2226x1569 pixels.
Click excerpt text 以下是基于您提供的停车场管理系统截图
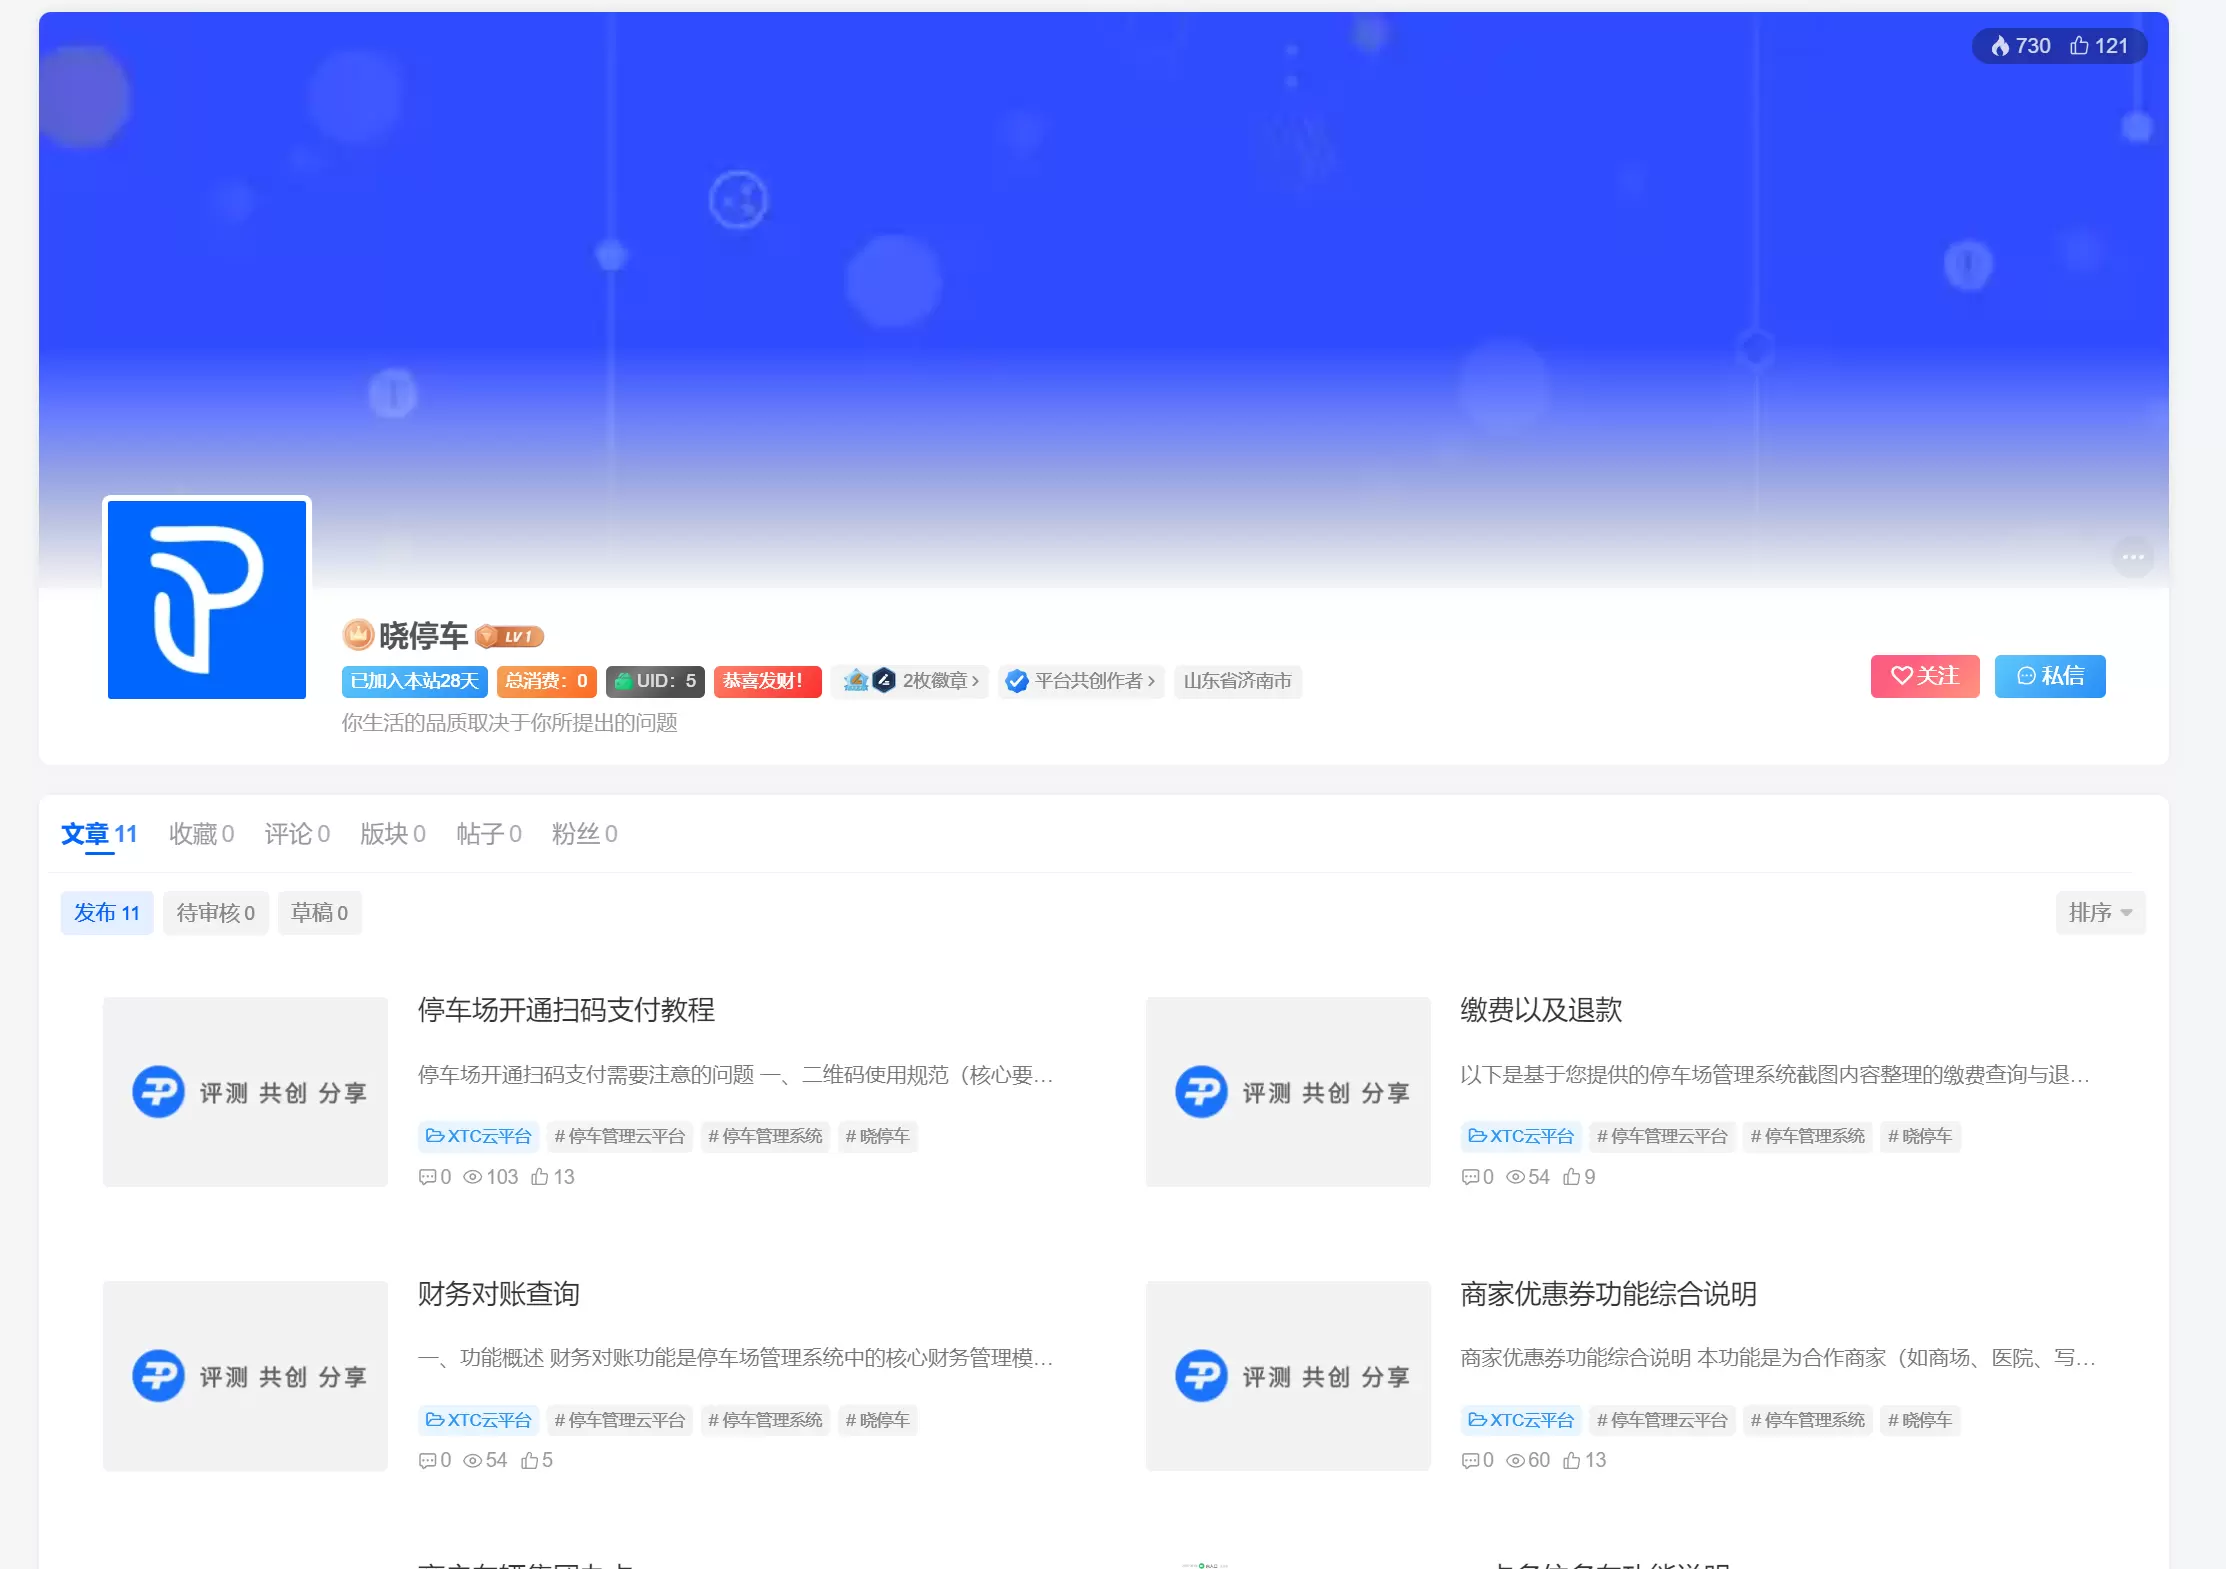(1774, 1075)
